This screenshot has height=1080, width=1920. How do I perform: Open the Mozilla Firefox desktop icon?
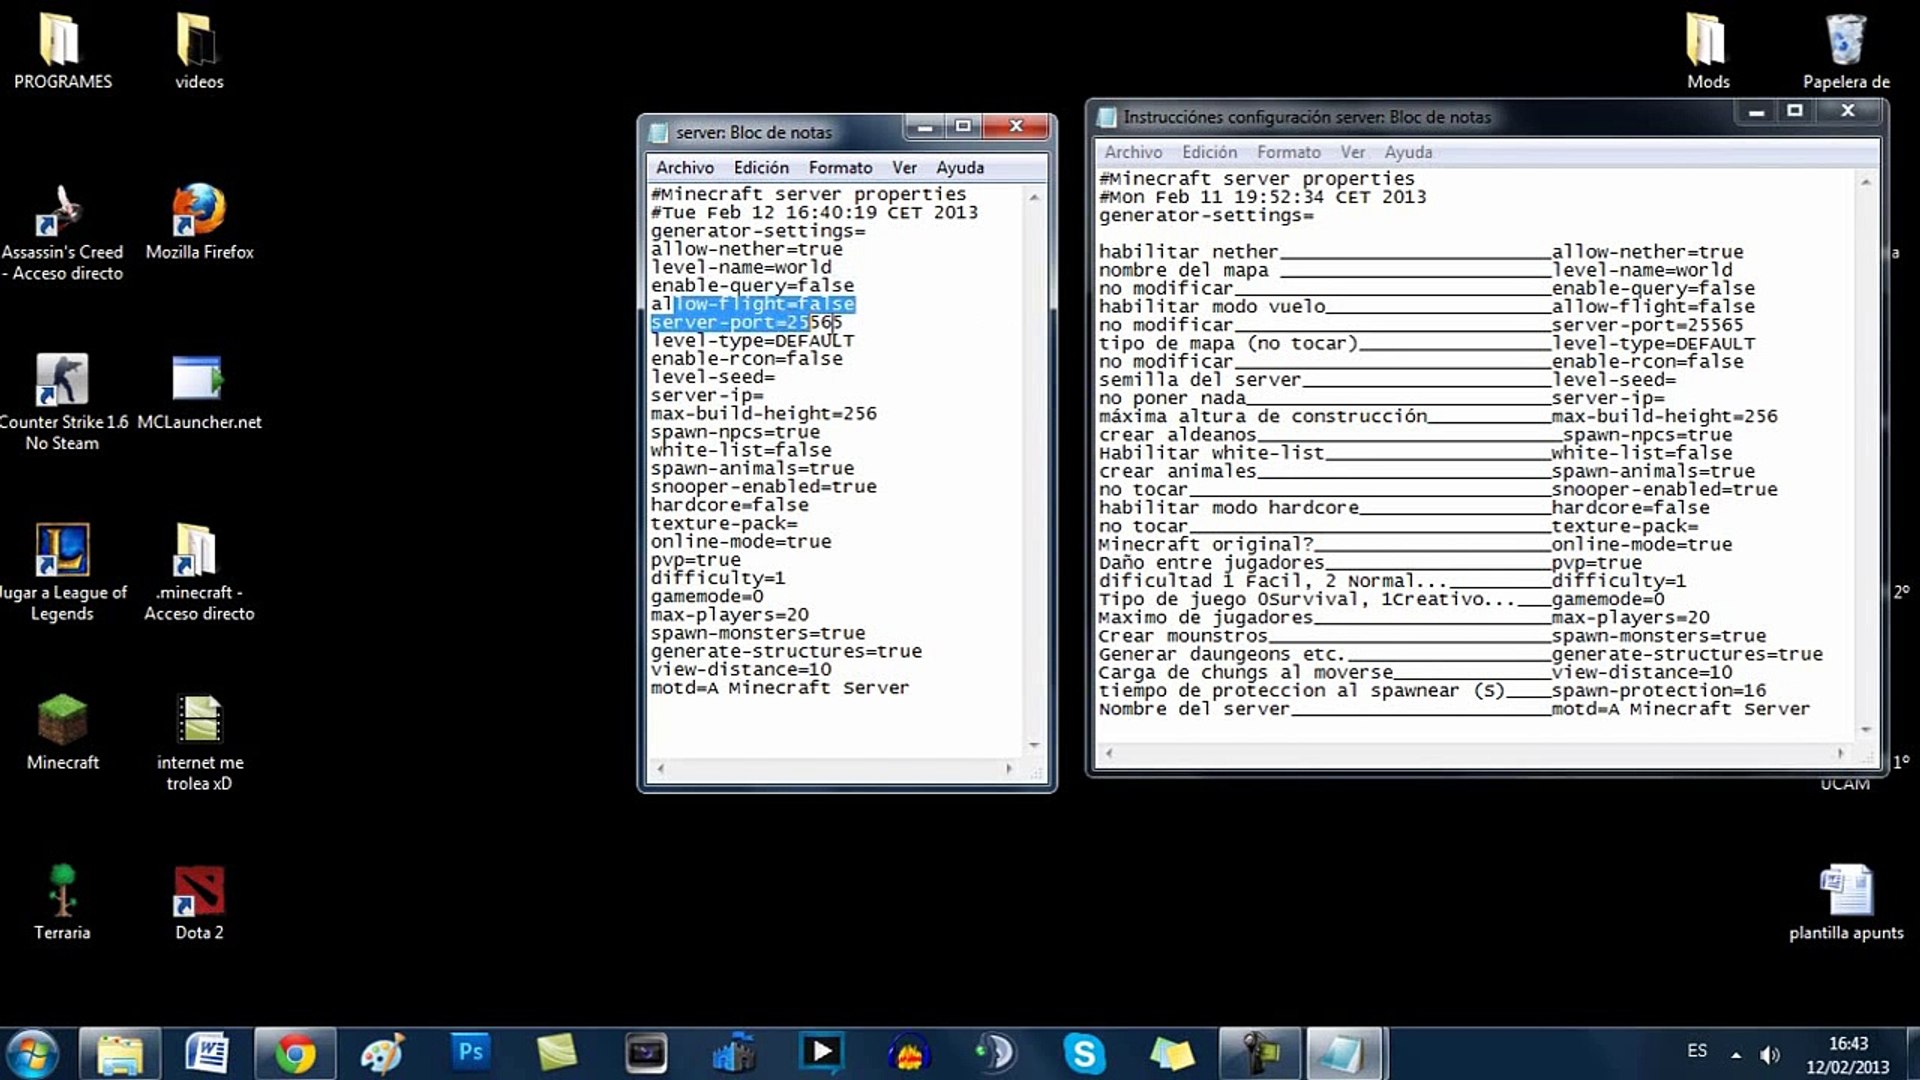coord(199,212)
